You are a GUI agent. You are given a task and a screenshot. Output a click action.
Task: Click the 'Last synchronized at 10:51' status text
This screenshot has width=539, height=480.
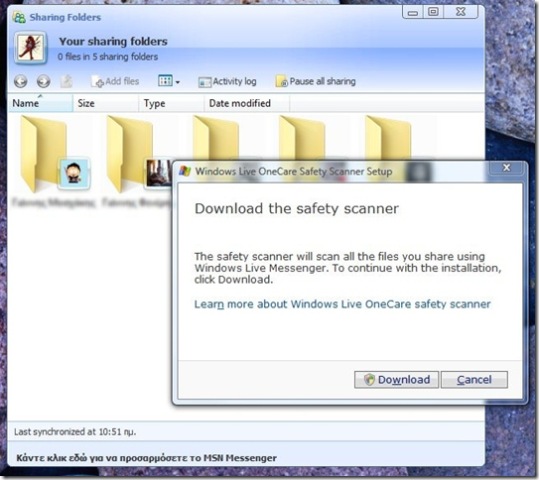(x=75, y=432)
